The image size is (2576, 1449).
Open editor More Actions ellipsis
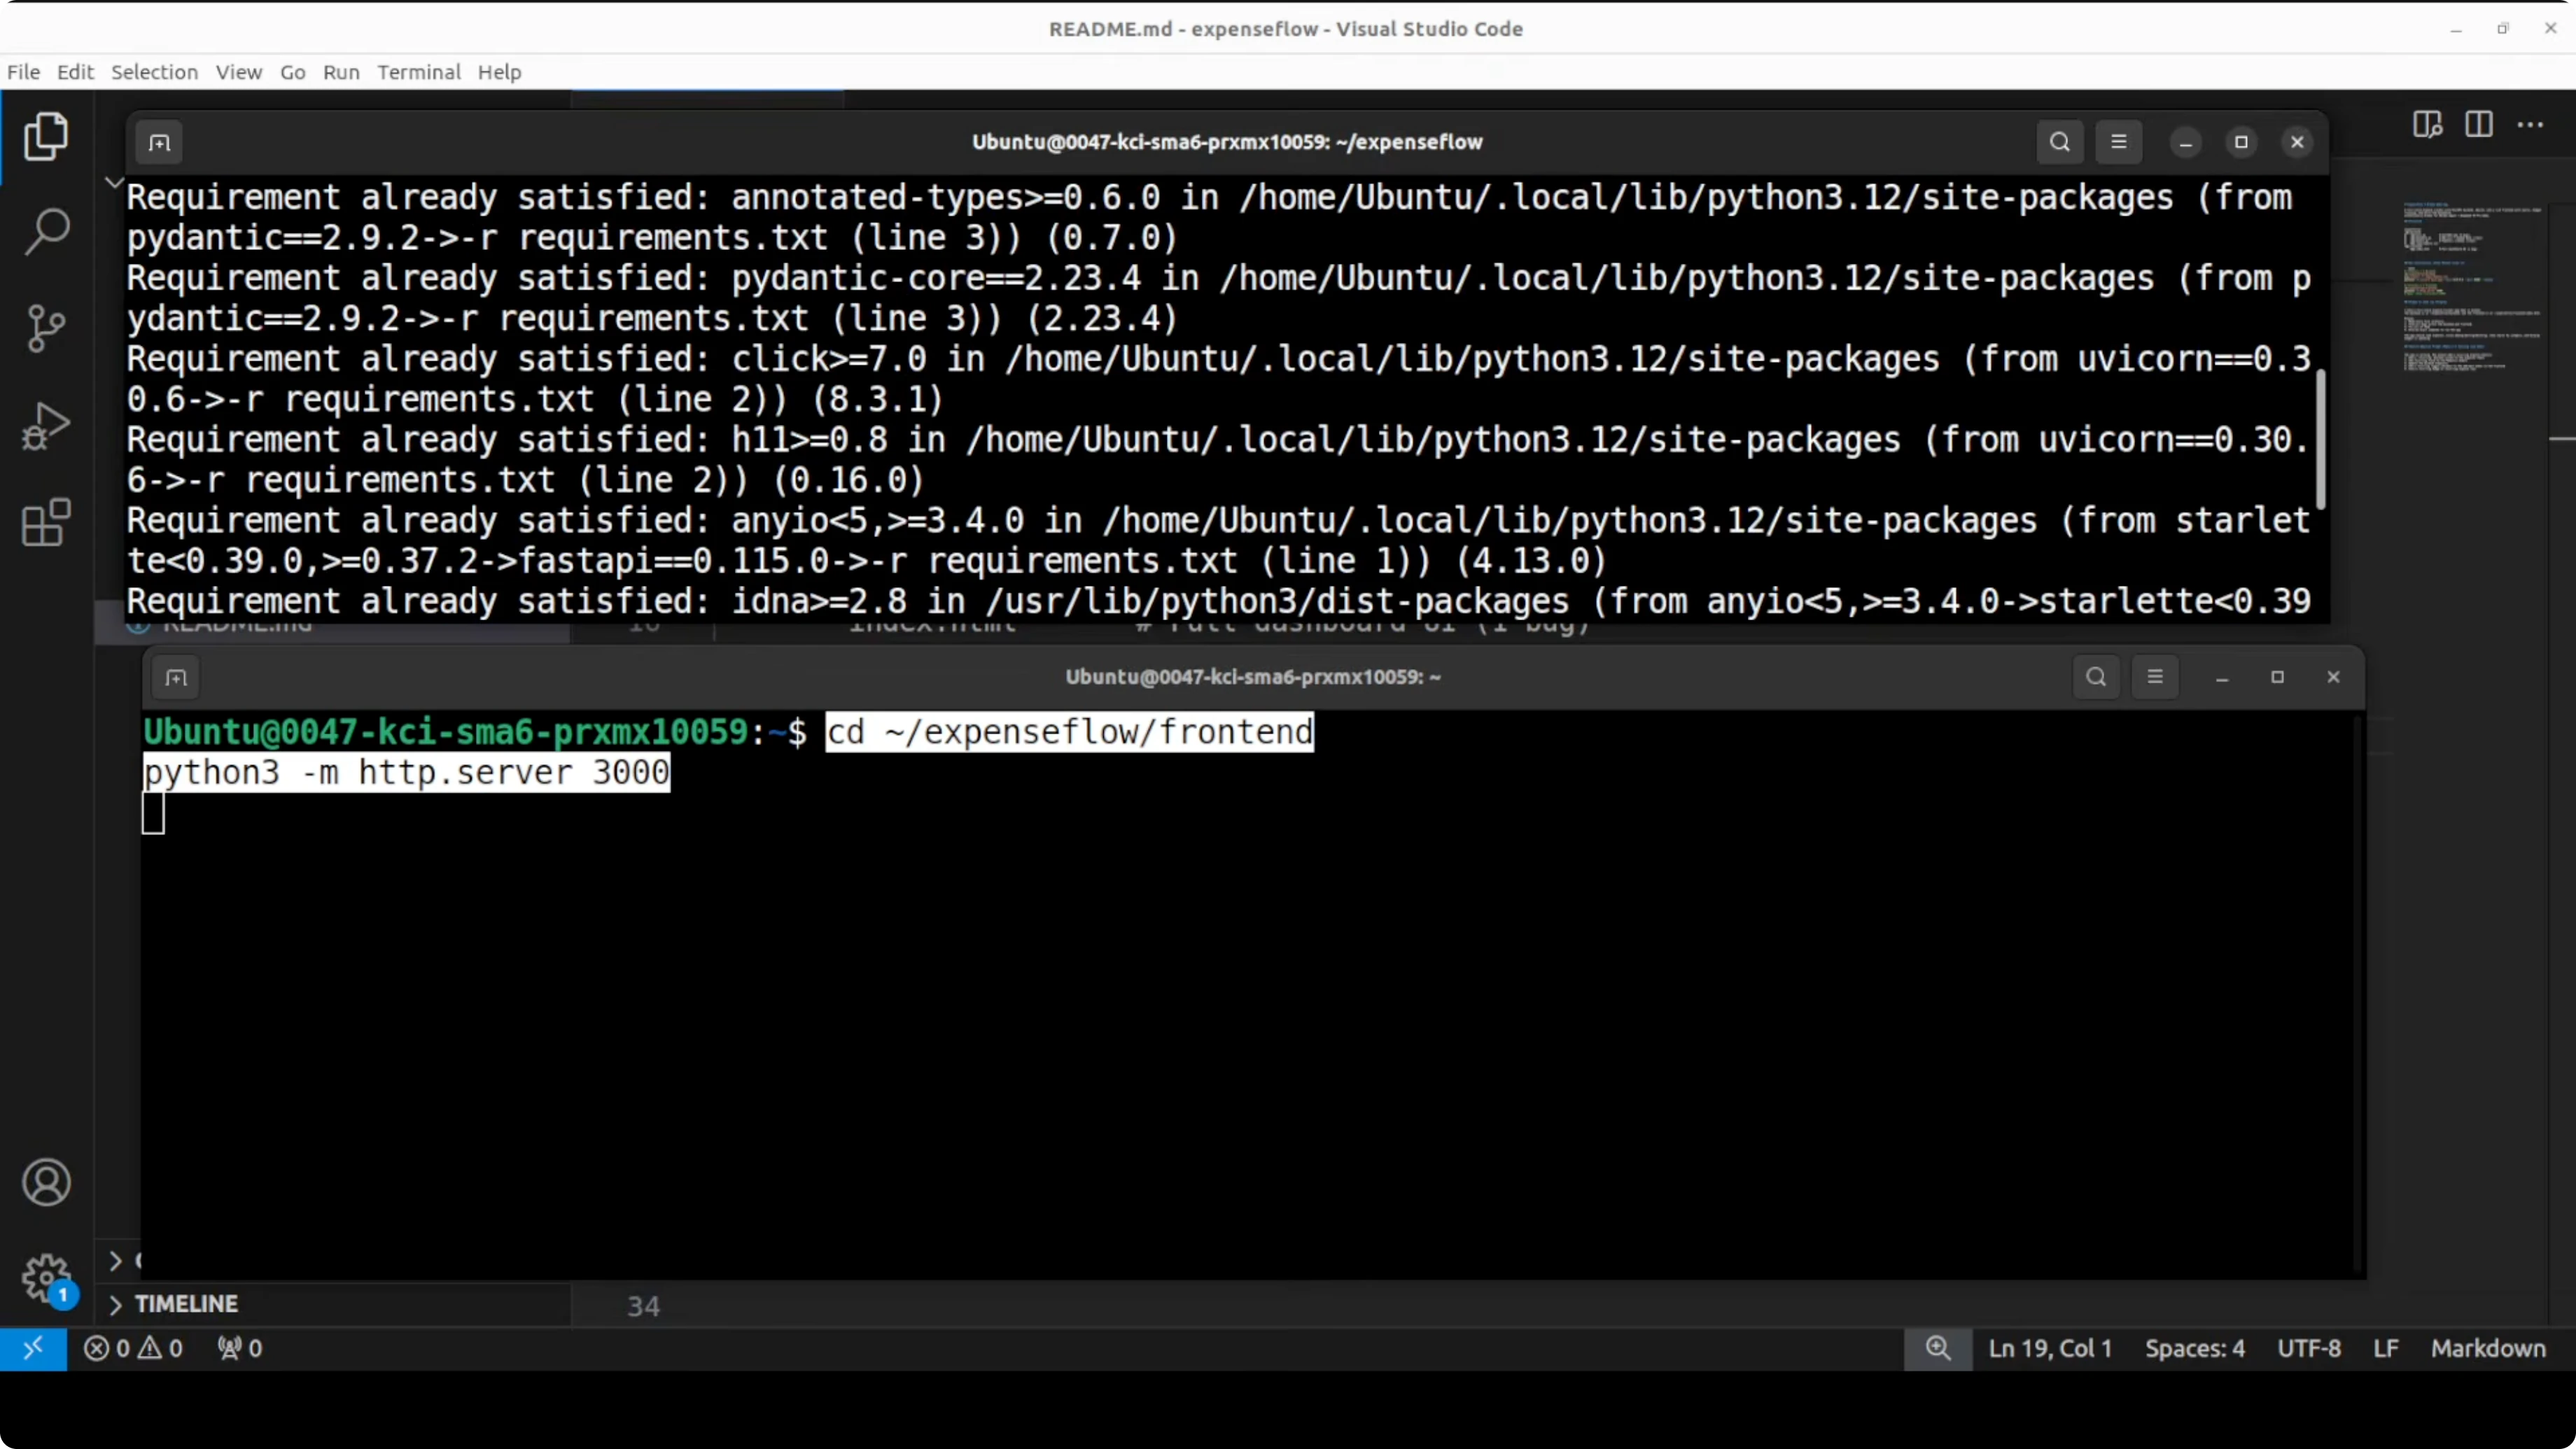click(x=2531, y=125)
